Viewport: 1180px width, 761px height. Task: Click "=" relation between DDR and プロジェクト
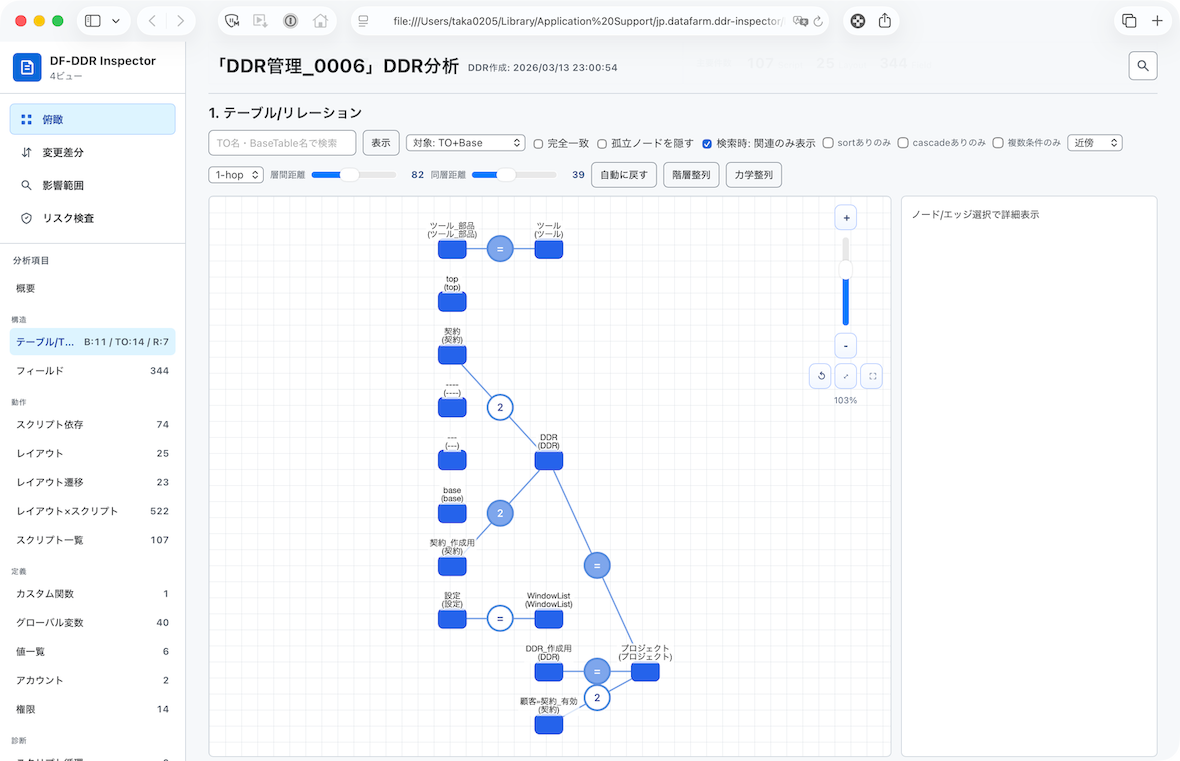[597, 565]
